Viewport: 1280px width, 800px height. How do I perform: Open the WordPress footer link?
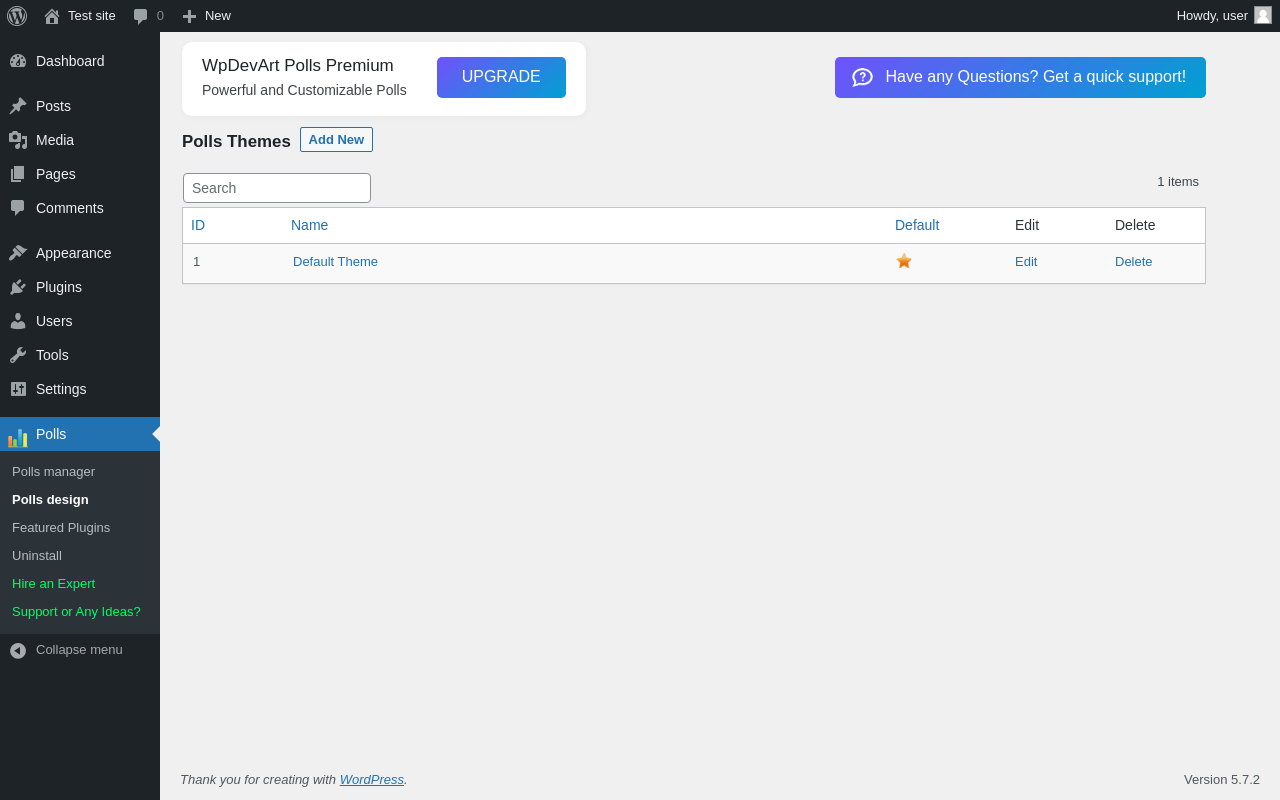coord(372,779)
